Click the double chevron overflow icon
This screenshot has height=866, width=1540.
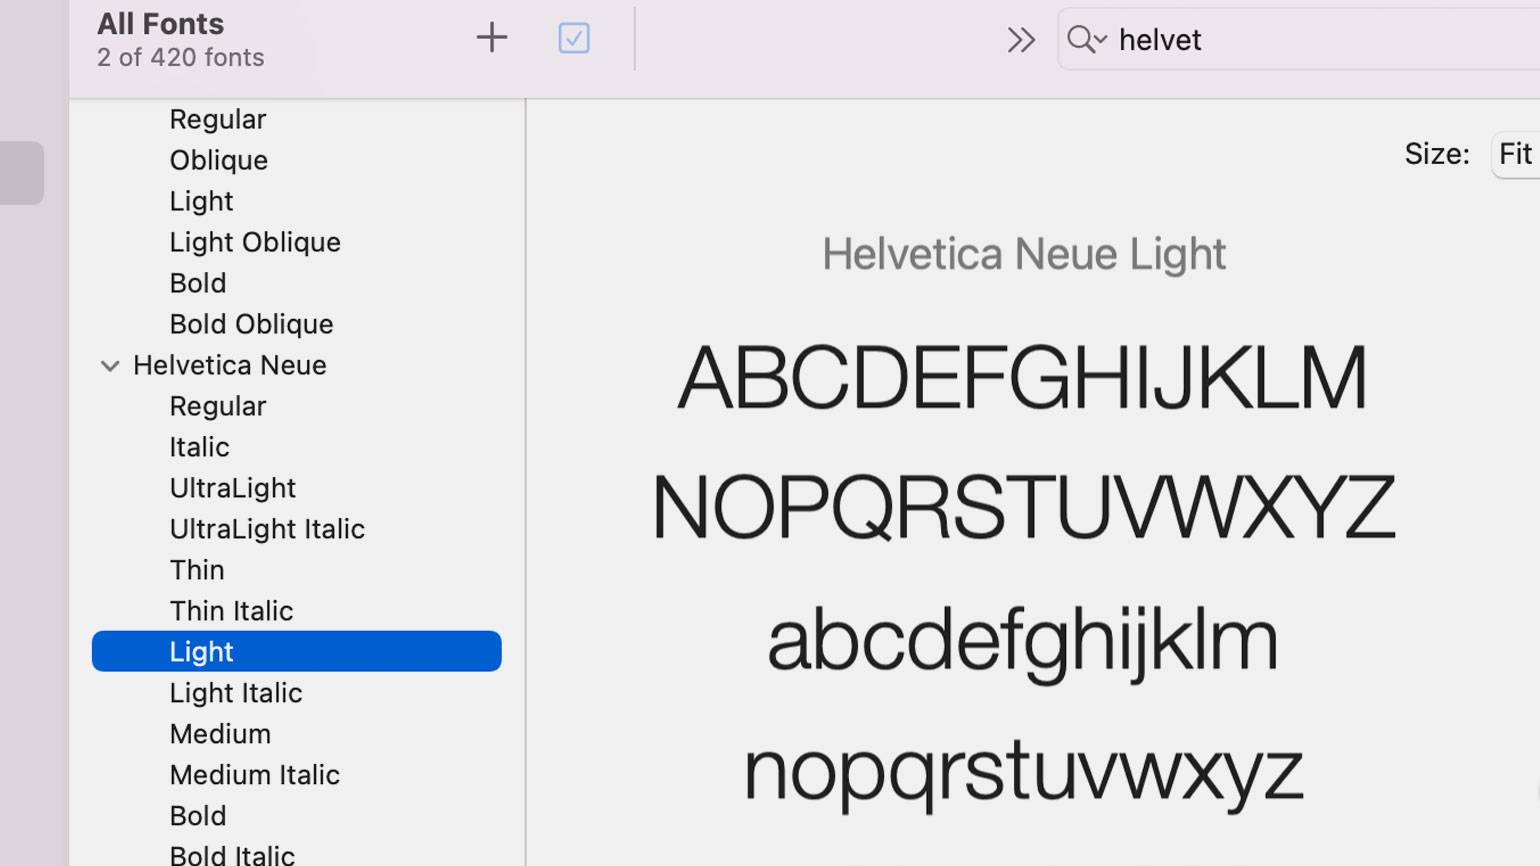pos(1020,40)
